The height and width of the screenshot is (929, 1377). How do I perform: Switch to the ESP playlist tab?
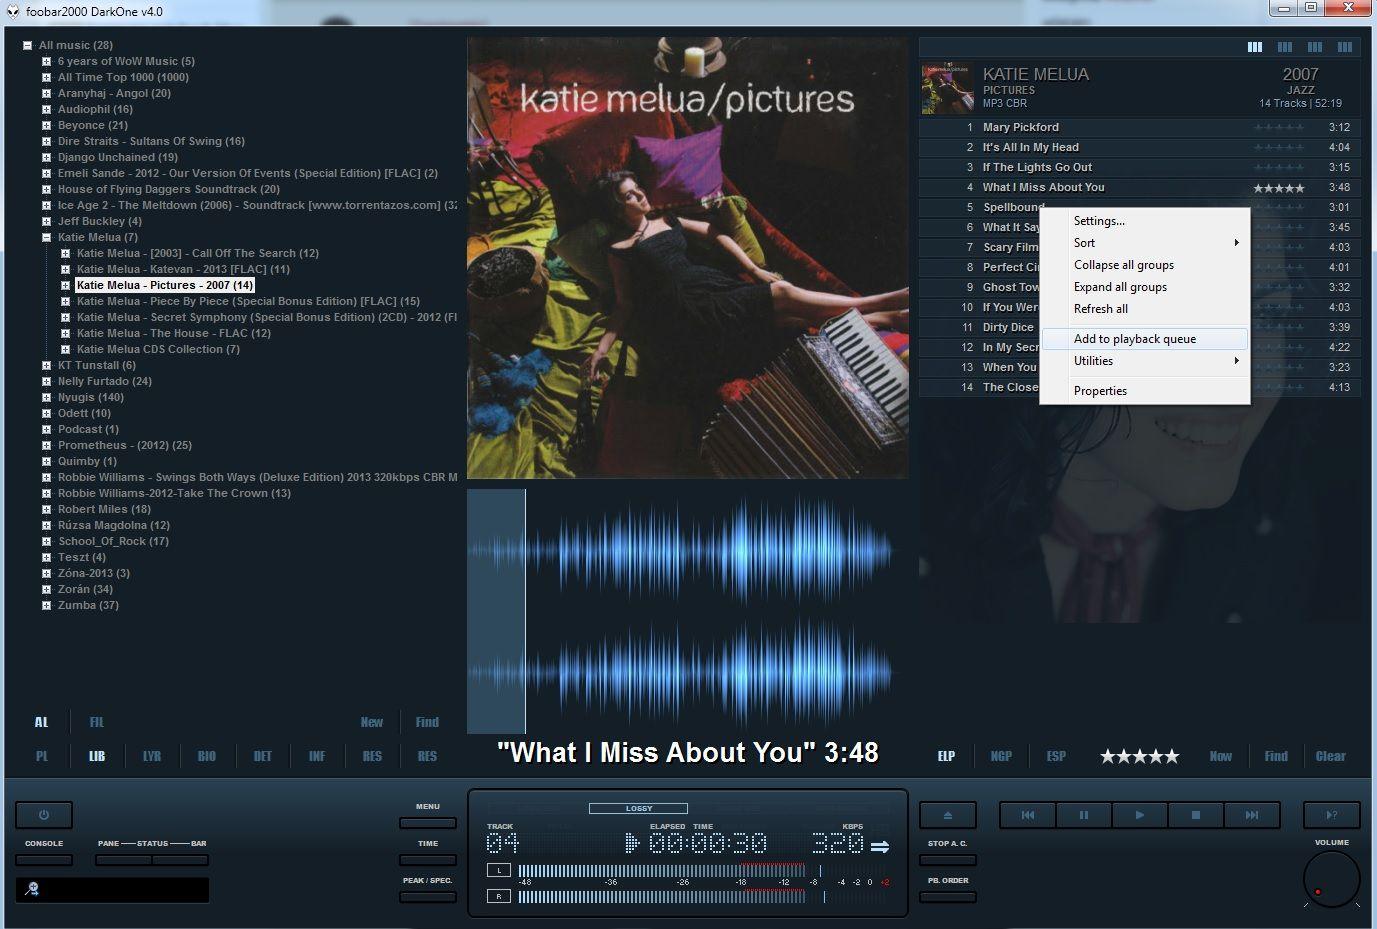(x=1056, y=756)
